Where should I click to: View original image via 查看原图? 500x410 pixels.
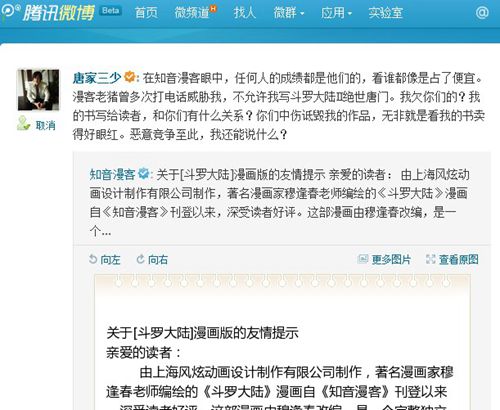(x=452, y=259)
